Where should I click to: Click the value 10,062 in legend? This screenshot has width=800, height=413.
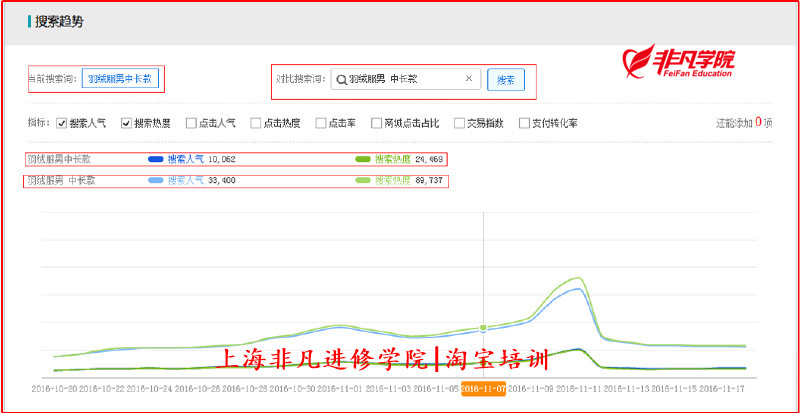[x=221, y=159]
